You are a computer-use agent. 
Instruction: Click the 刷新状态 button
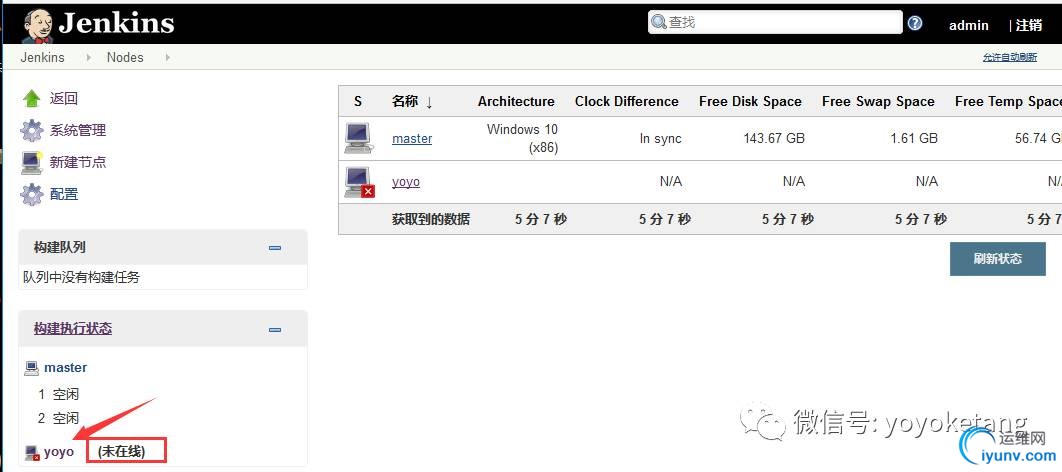click(x=998, y=259)
